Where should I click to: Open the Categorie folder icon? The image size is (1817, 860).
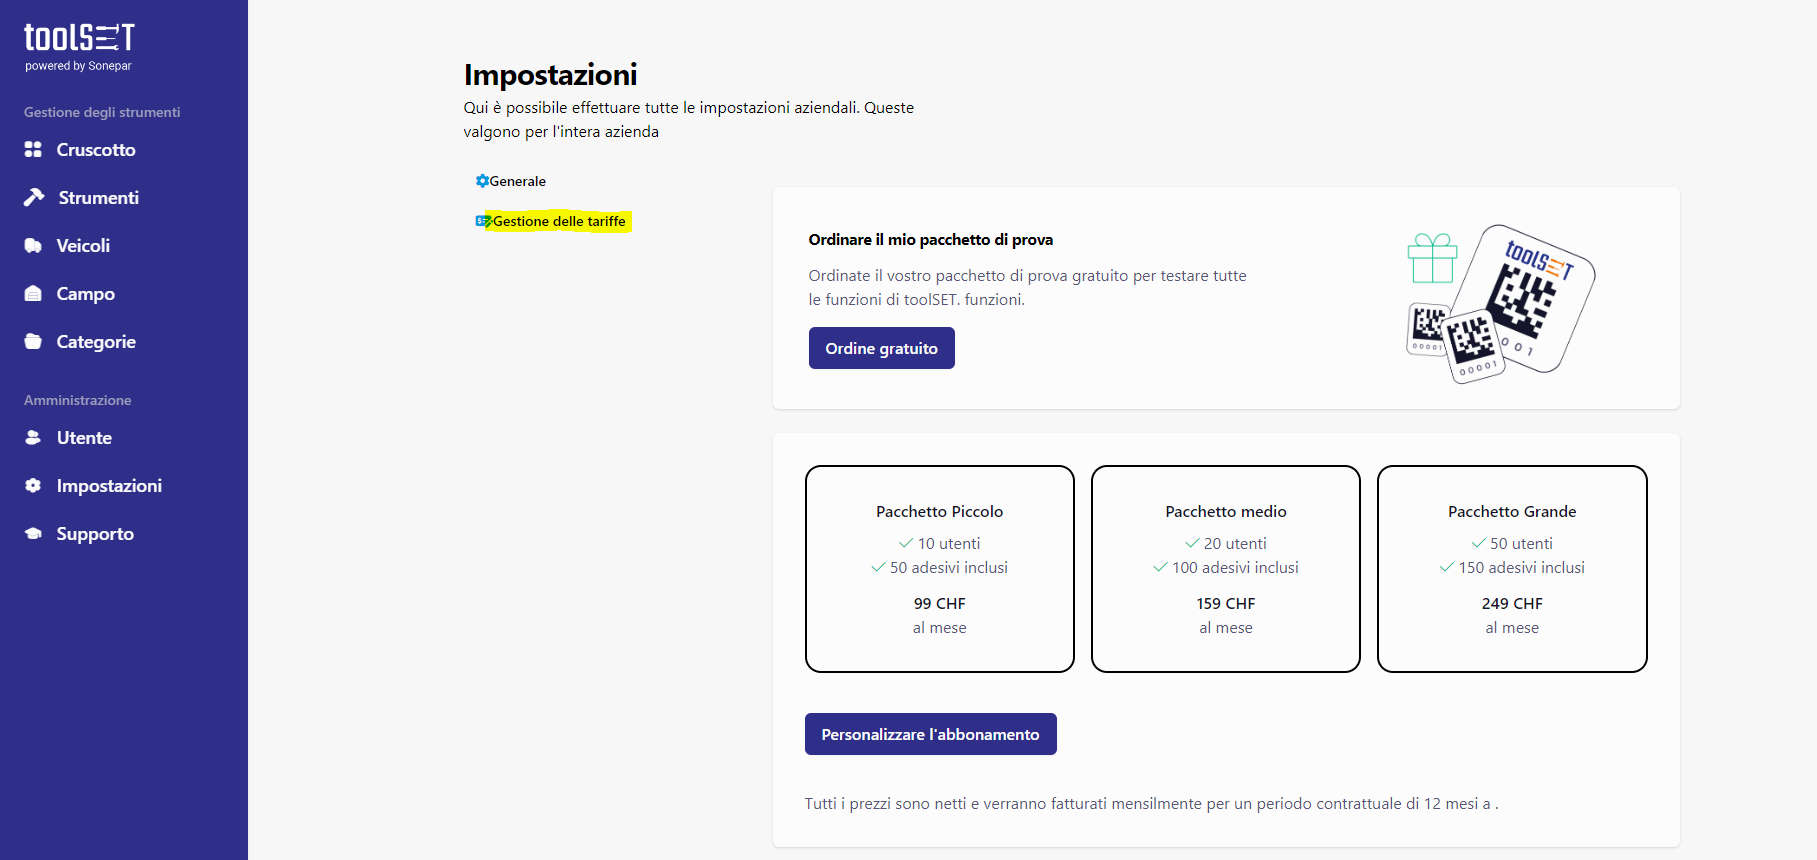pos(33,341)
